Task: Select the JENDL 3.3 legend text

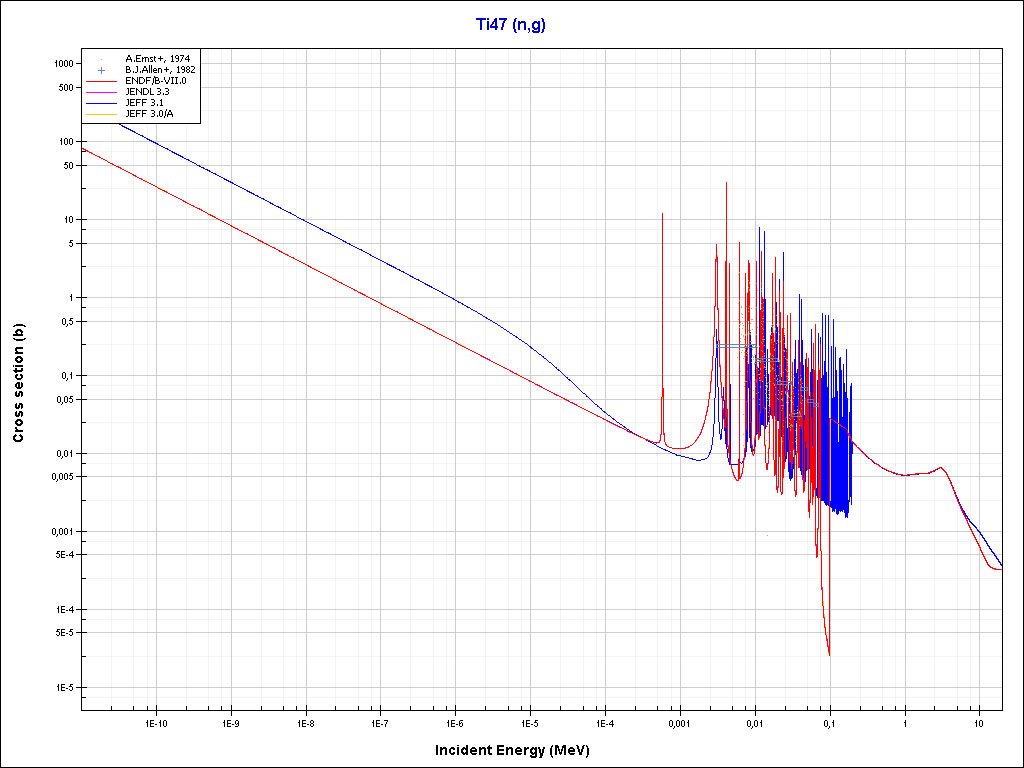Action: click(146, 92)
